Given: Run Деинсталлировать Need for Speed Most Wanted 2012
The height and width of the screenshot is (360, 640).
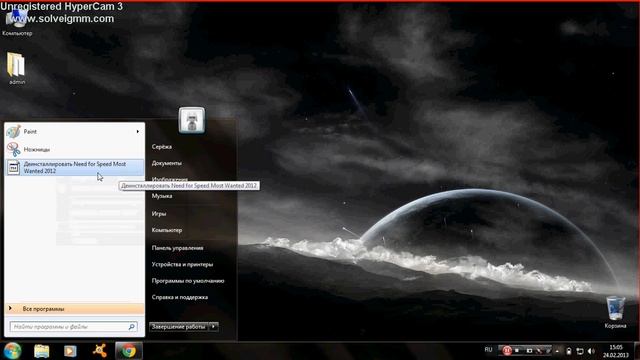Looking at the screenshot, I should click(x=74, y=167).
